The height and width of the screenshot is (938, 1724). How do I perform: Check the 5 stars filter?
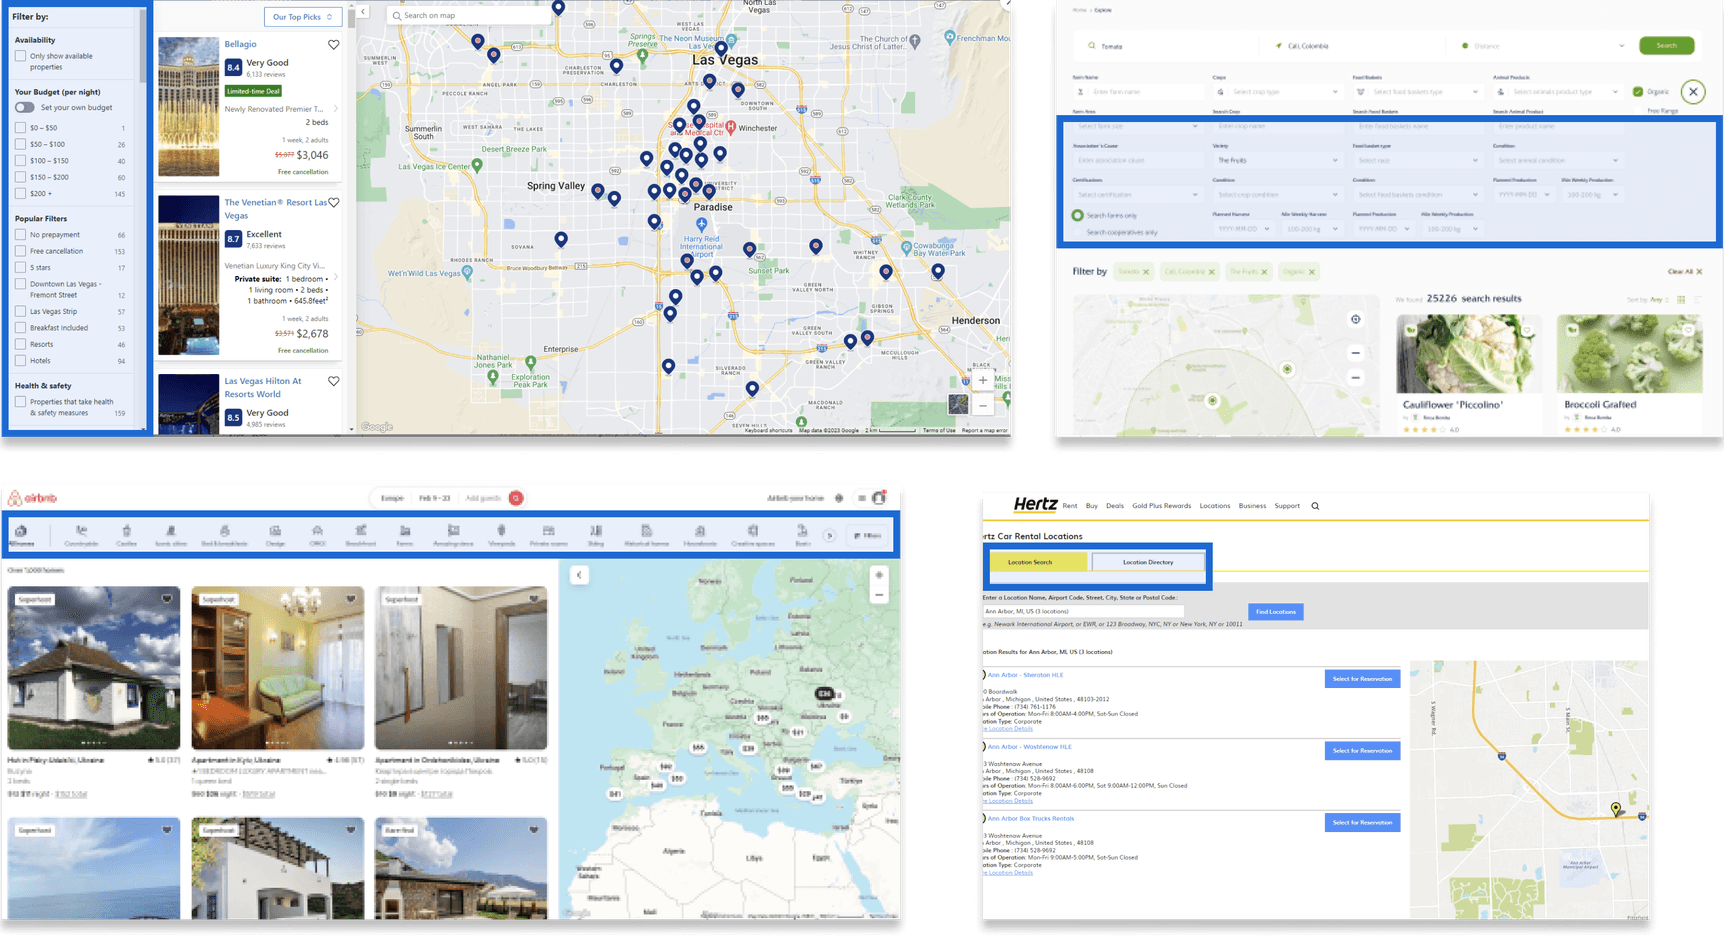click(x=20, y=267)
